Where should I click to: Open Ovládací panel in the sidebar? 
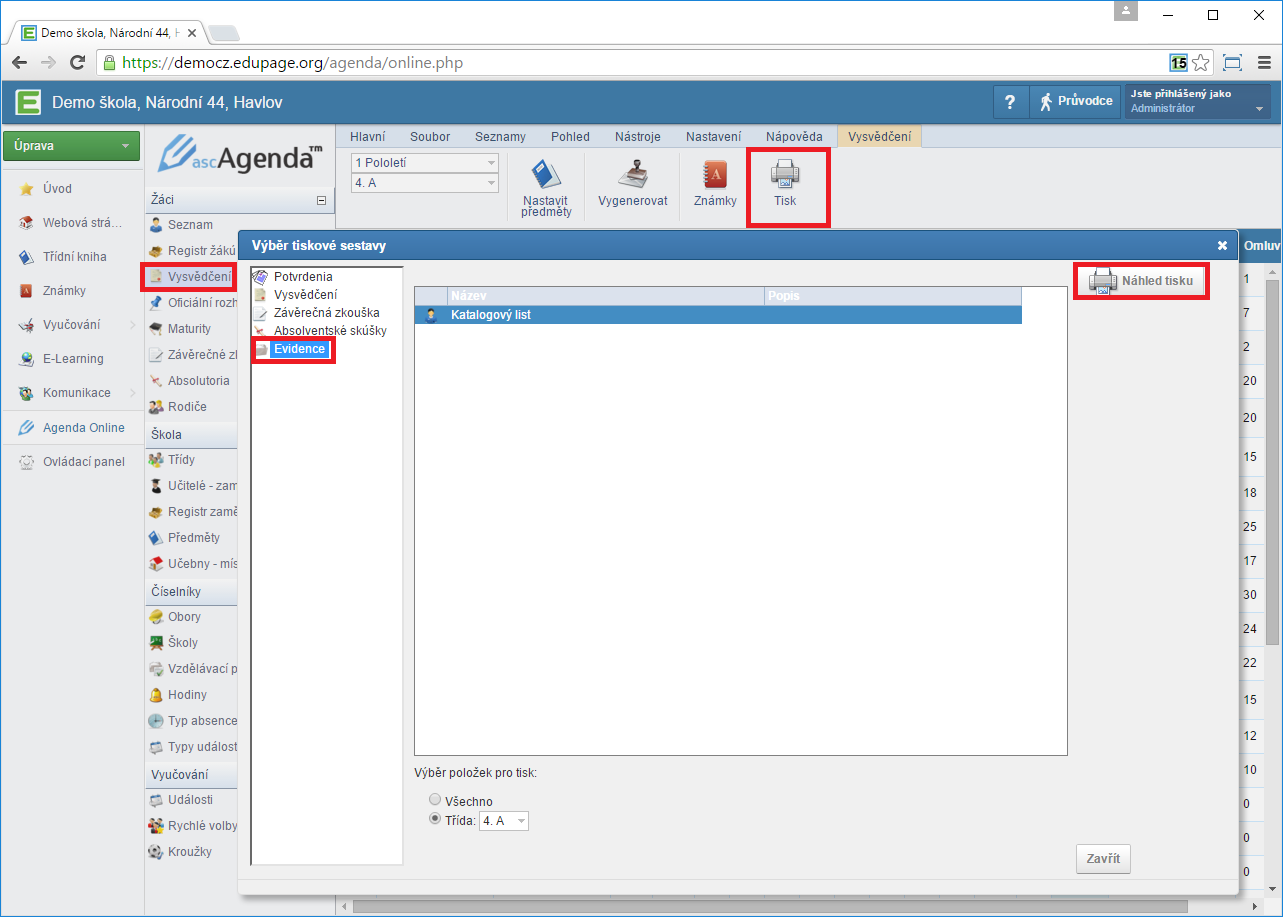pyautogui.click(x=83, y=461)
